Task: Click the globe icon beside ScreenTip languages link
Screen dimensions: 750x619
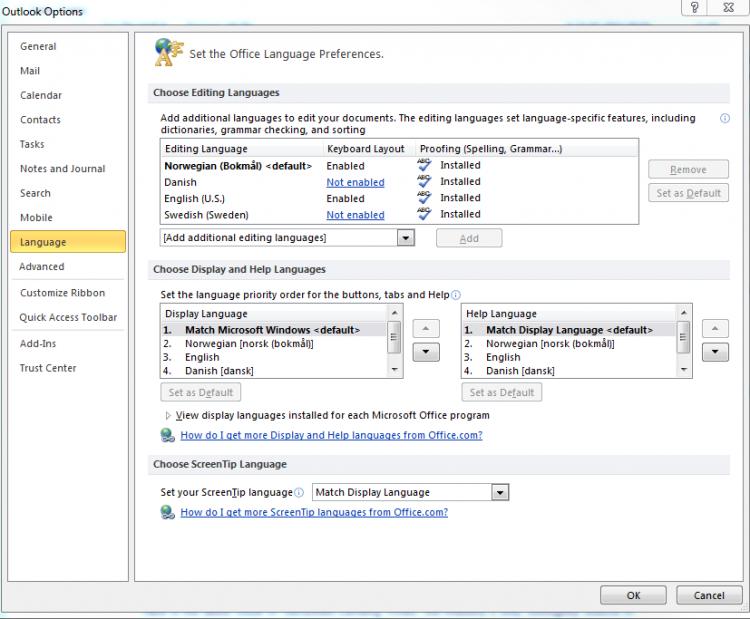Action: [167, 512]
